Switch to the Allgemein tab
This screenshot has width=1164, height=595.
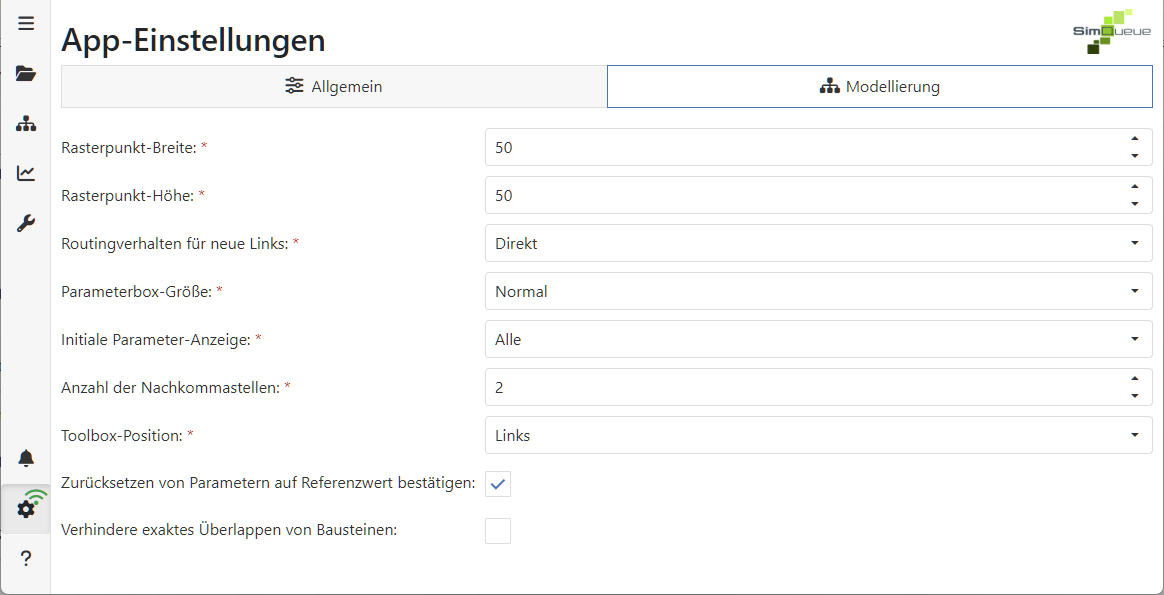coord(334,86)
